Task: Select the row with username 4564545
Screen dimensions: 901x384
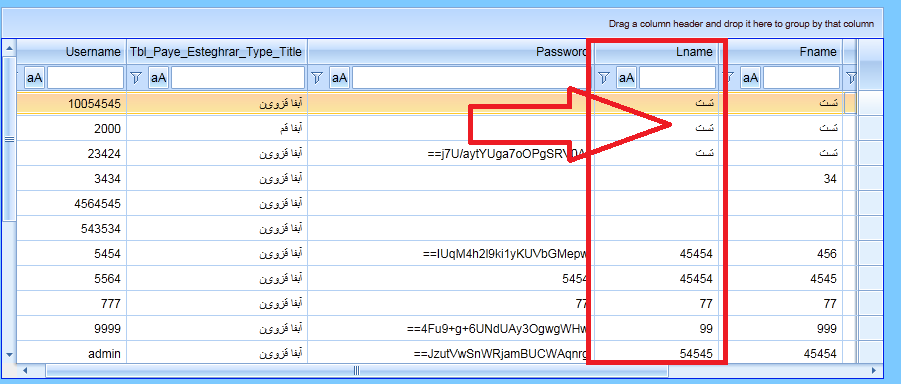Action: [x=437, y=203]
